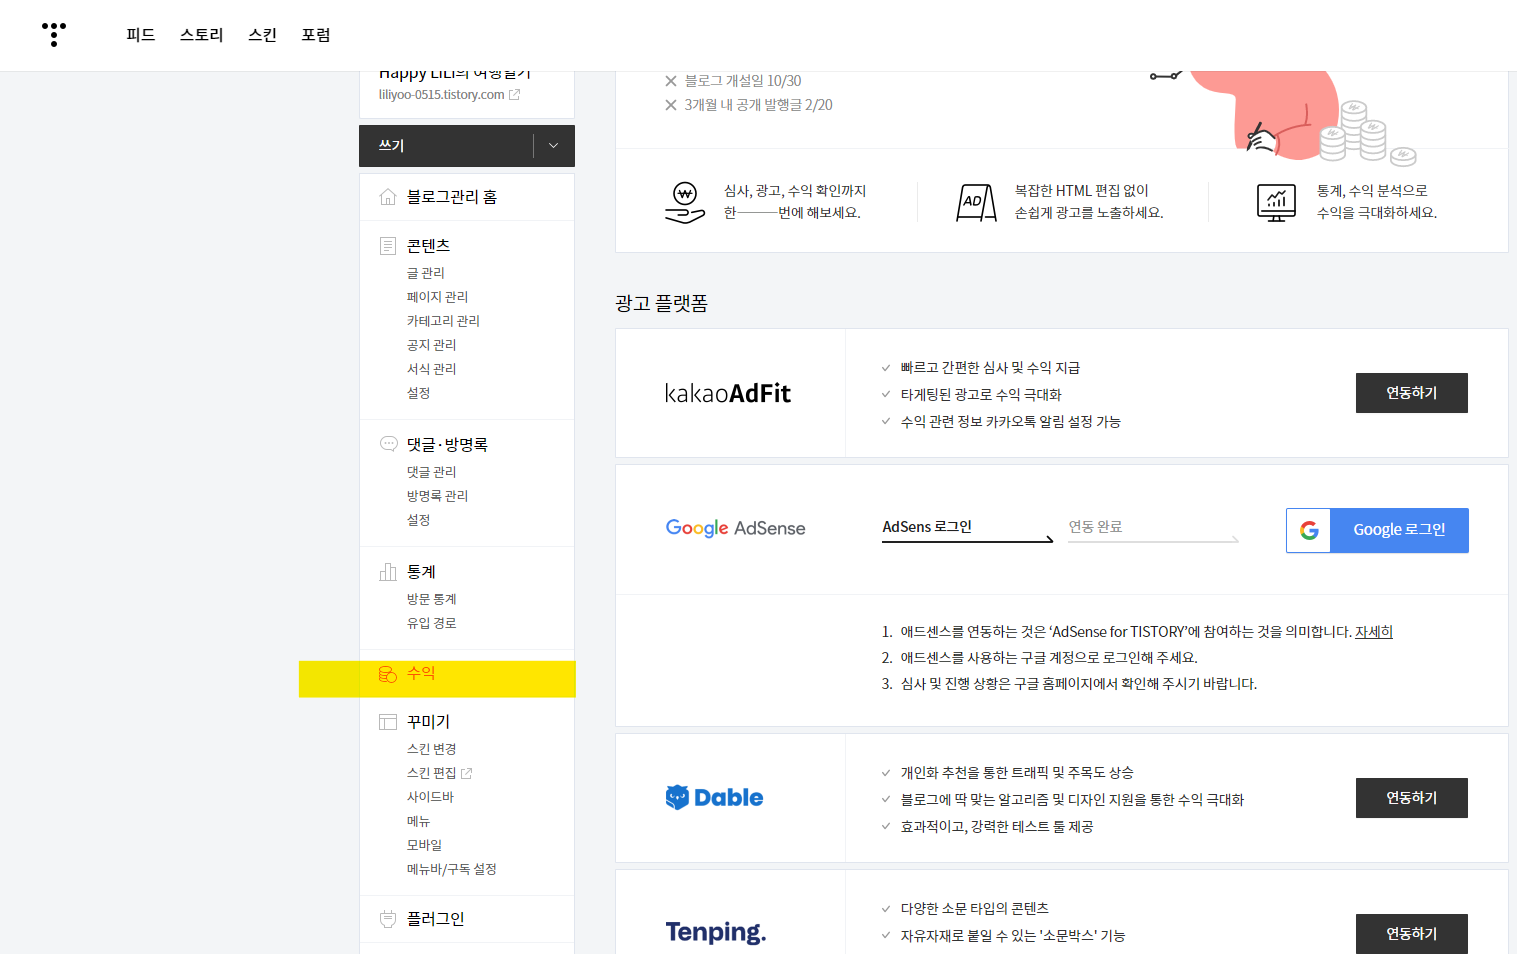
Task: Open 설정 under 콘텐츠
Action: coord(418,393)
